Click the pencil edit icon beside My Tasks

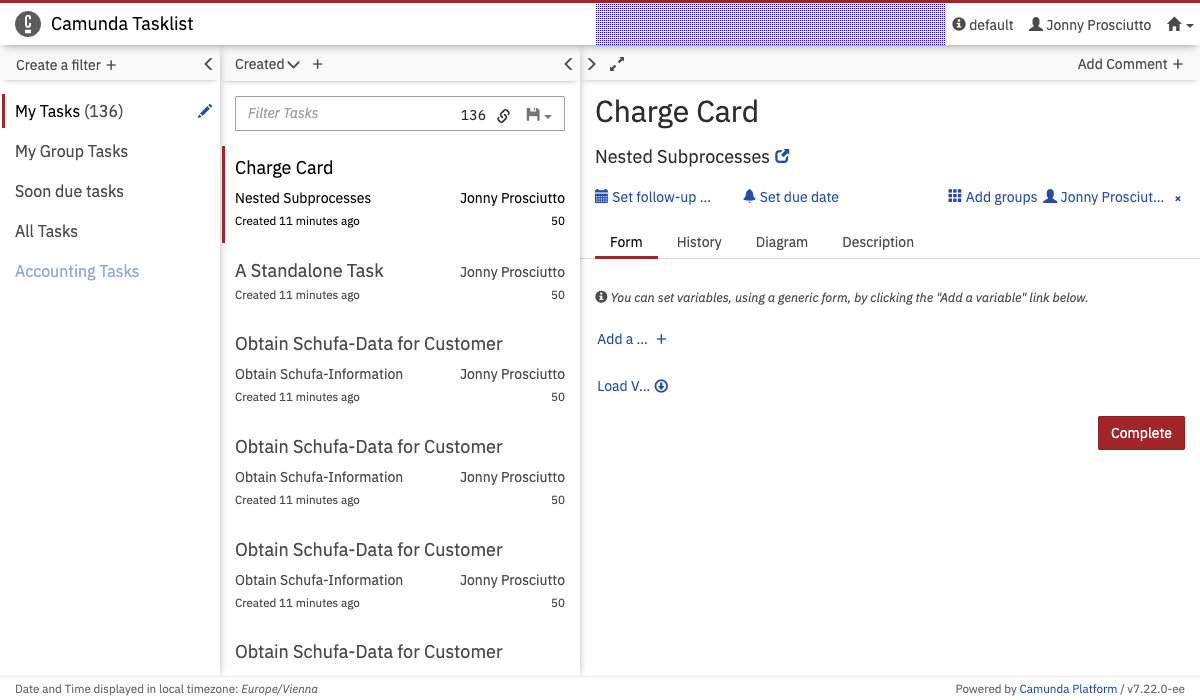(205, 111)
